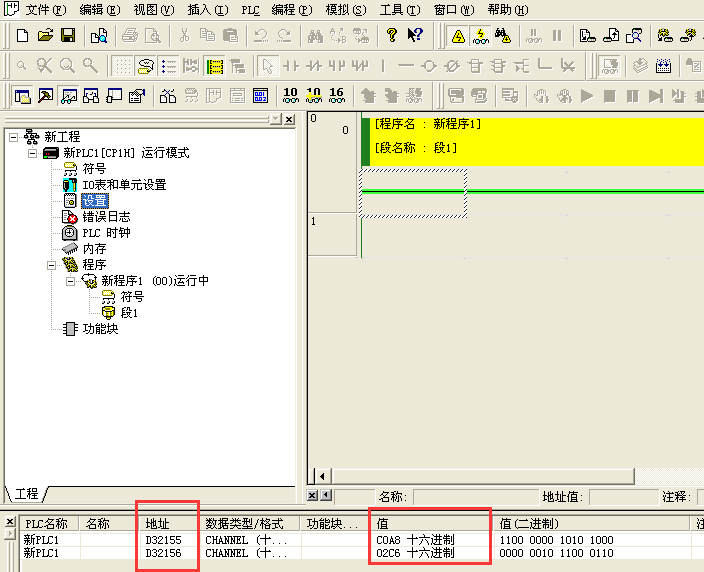Image resolution: width=704 pixels, height=572 pixels.
Task: Toggle PLC monitoring lightning button
Action: [x=480, y=36]
